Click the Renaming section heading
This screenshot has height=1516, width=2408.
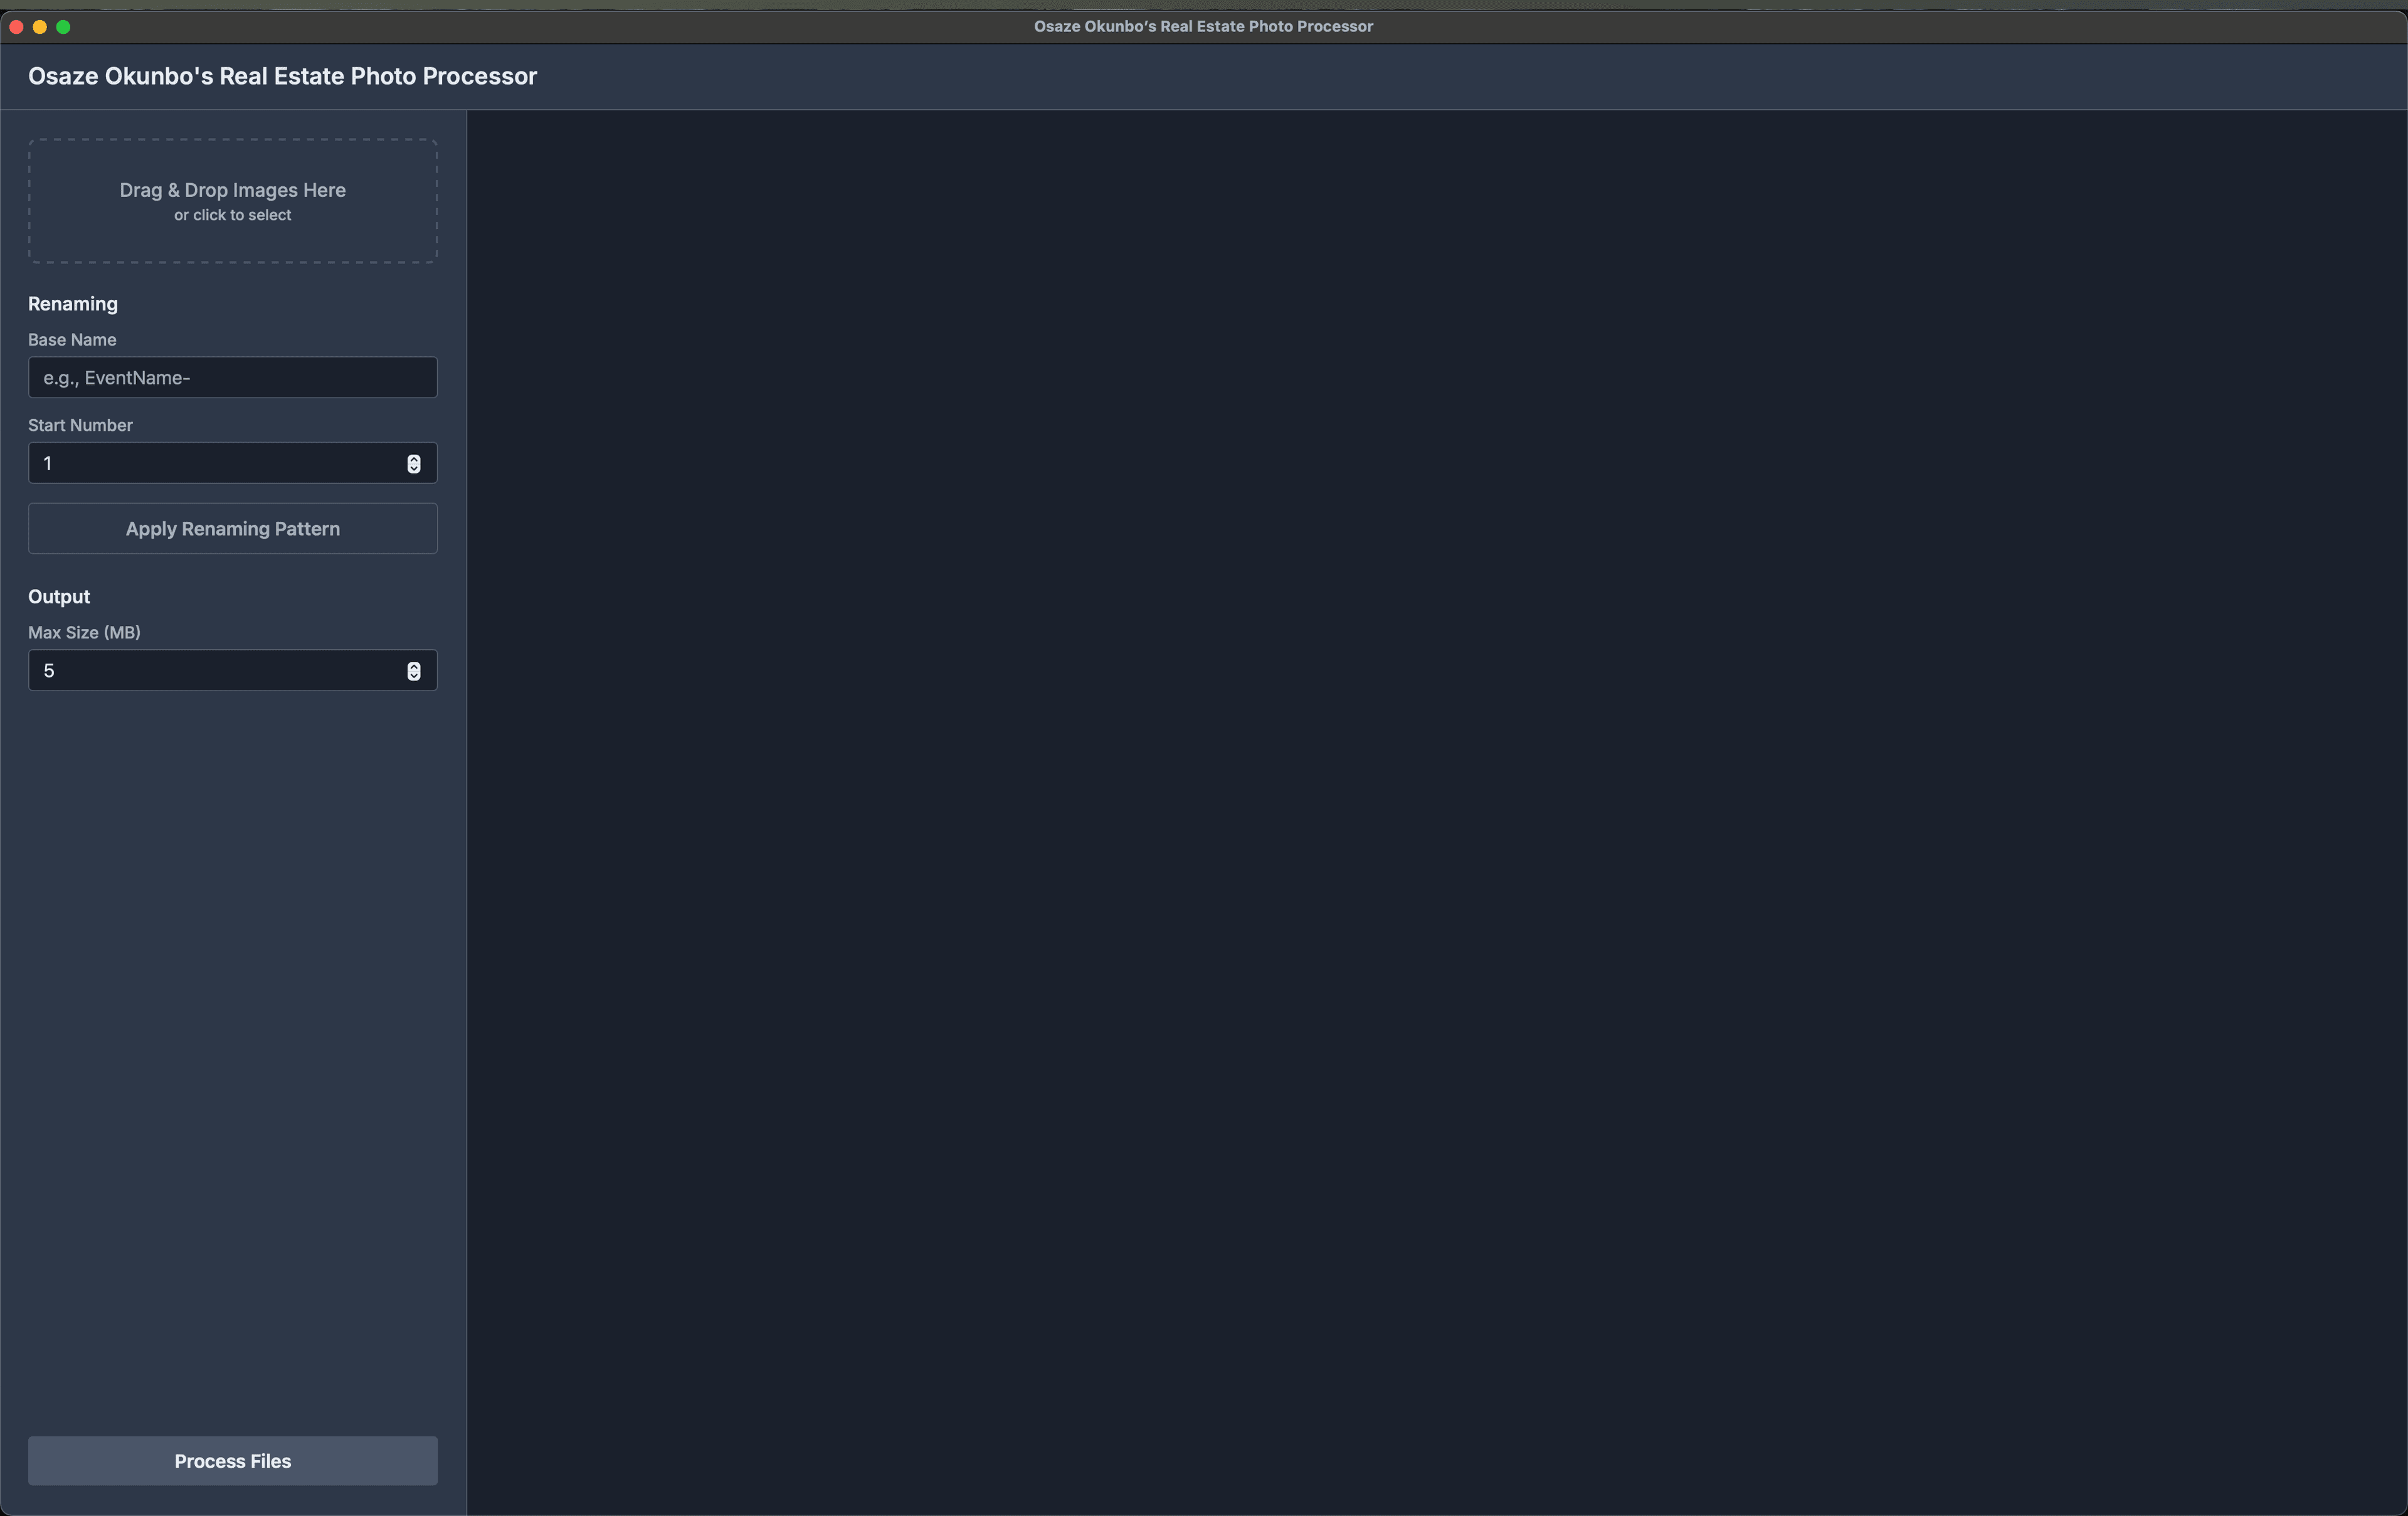click(73, 303)
